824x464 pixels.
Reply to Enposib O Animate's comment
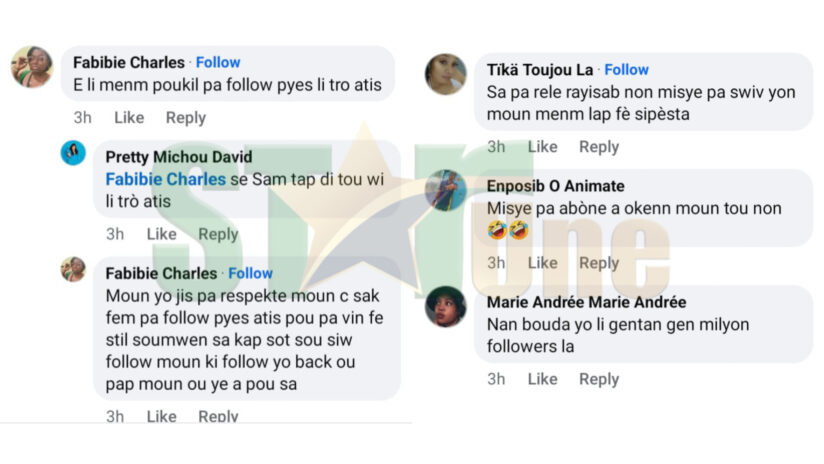point(599,263)
